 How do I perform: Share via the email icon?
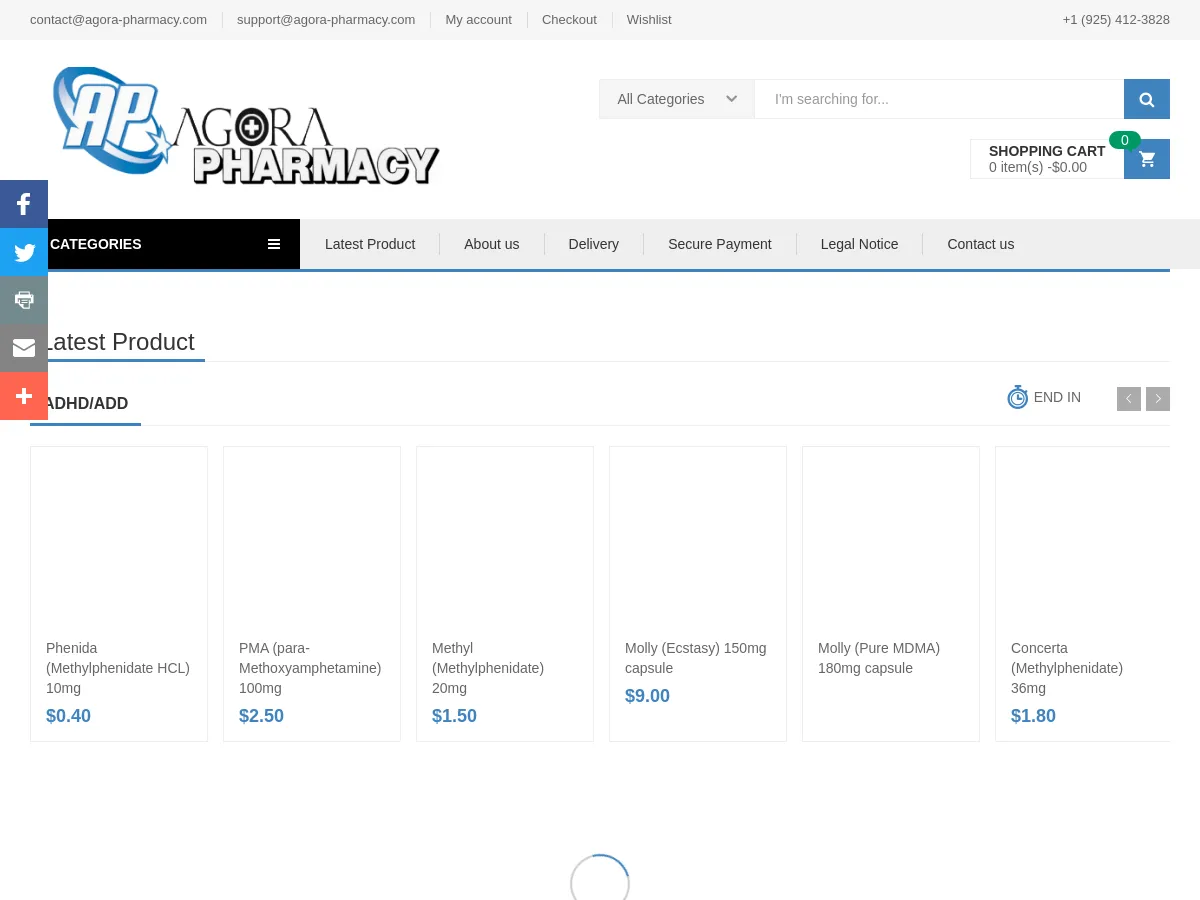pos(23,348)
